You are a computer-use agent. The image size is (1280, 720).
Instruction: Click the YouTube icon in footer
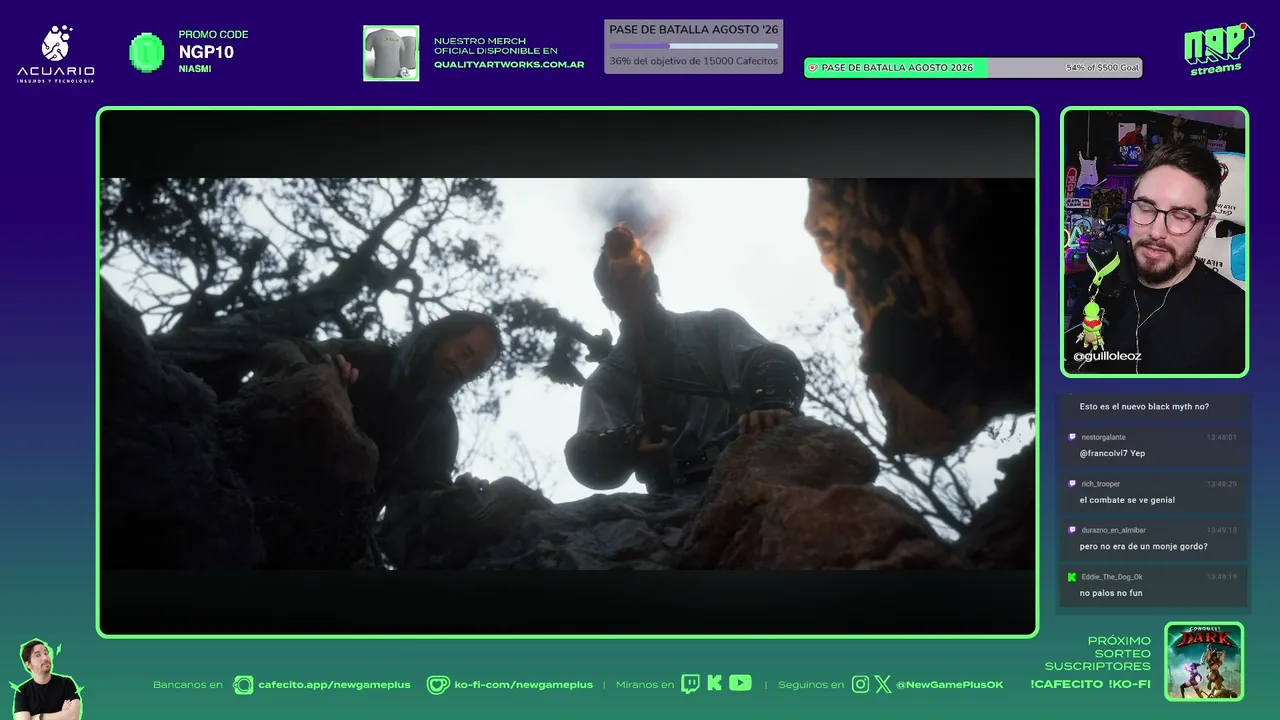(x=740, y=683)
